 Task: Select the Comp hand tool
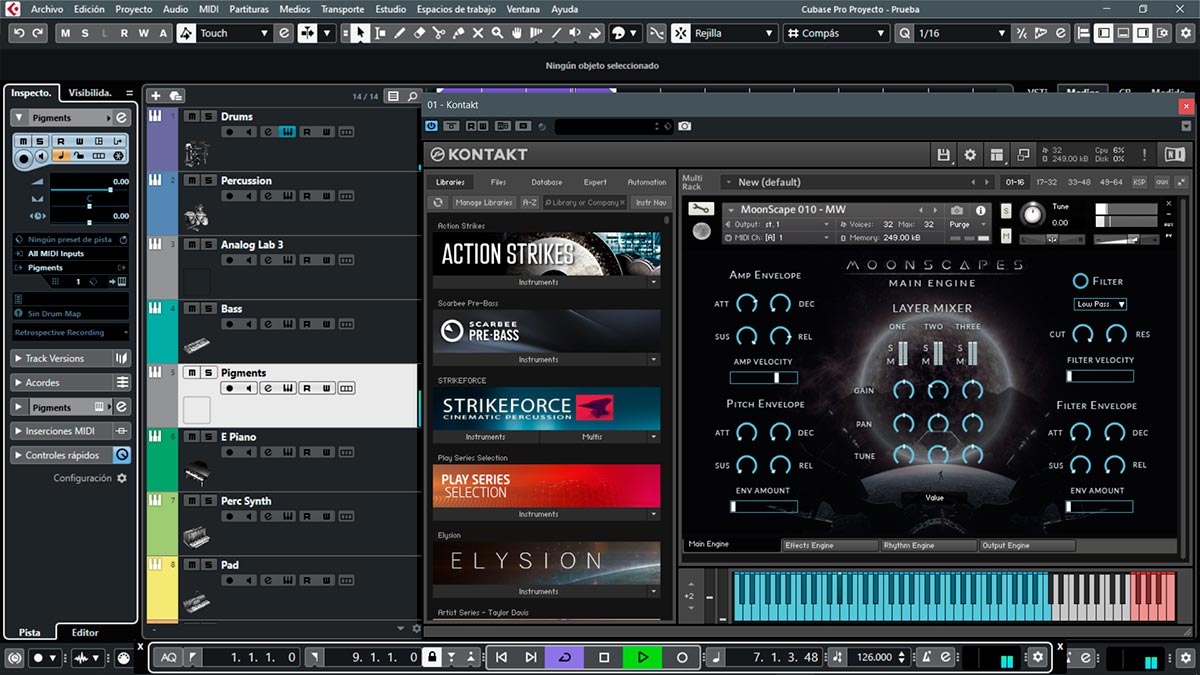coord(518,33)
